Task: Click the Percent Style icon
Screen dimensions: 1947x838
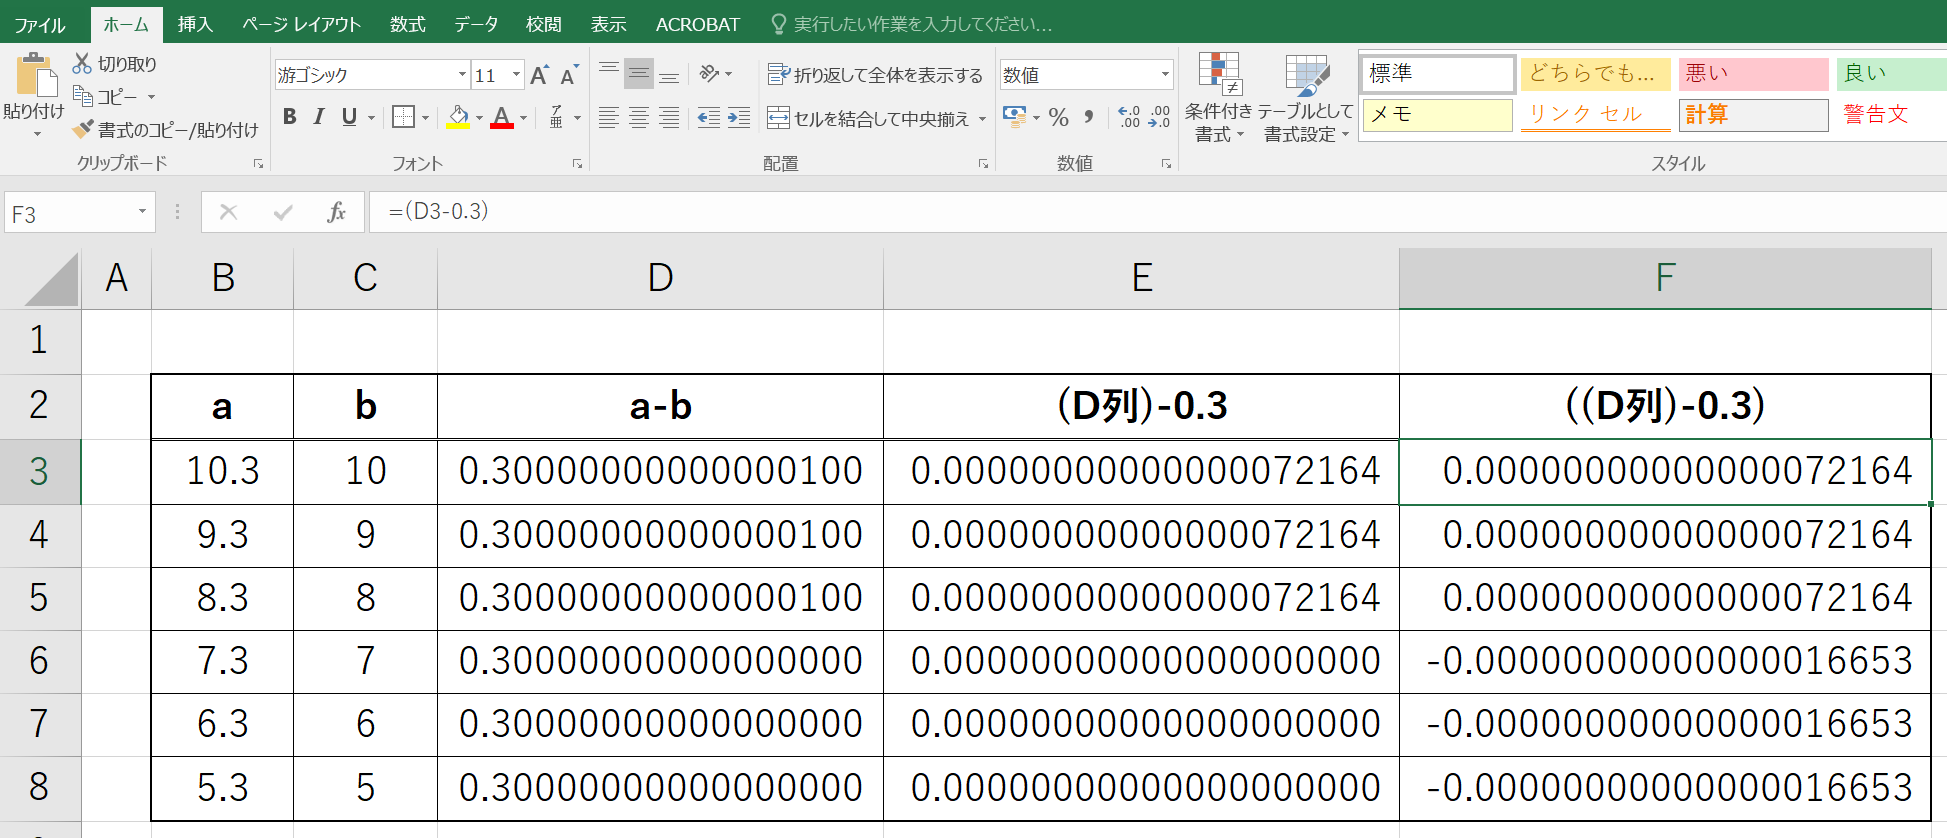Action: [x=1058, y=118]
